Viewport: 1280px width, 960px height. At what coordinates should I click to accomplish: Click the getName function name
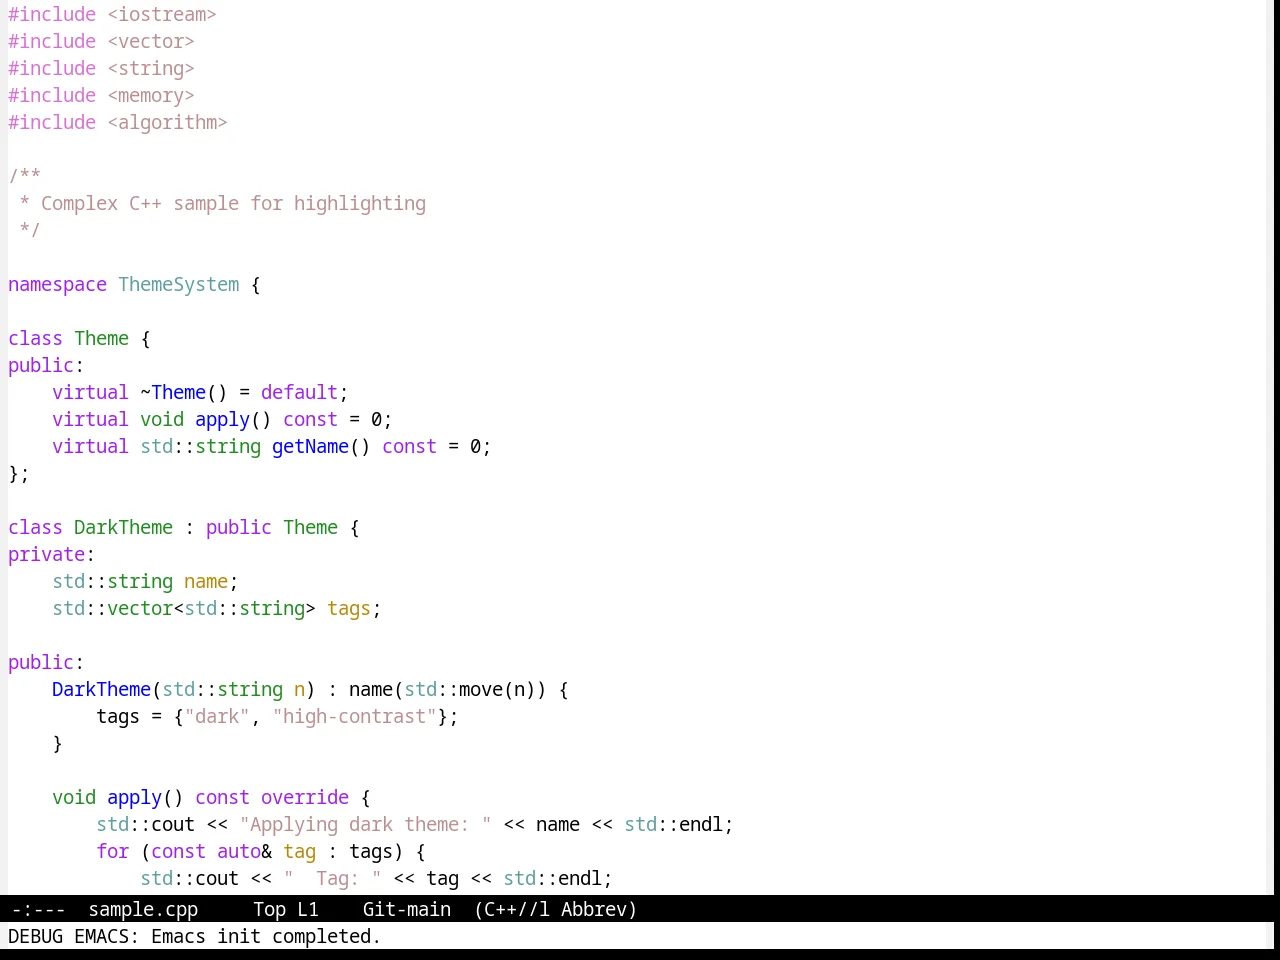coord(310,446)
